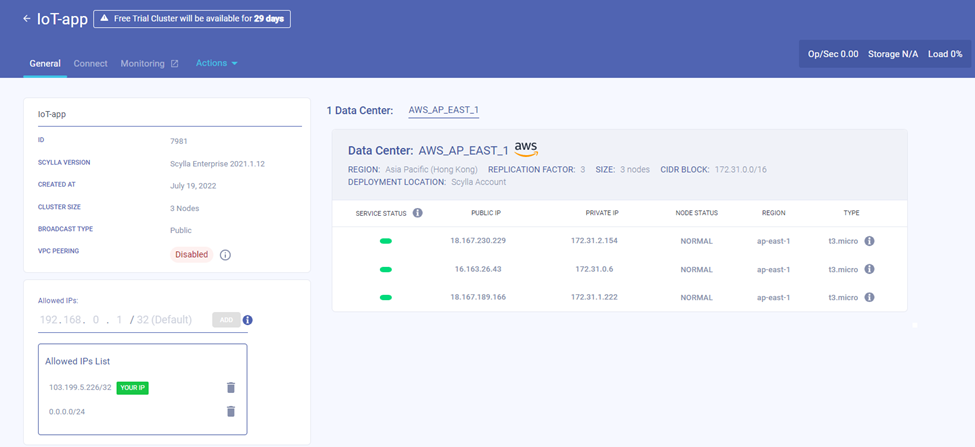Click PUBLIC IP column header
This screenshot has width=975, height=447.
pyautogui.click(x=486, y=213)
